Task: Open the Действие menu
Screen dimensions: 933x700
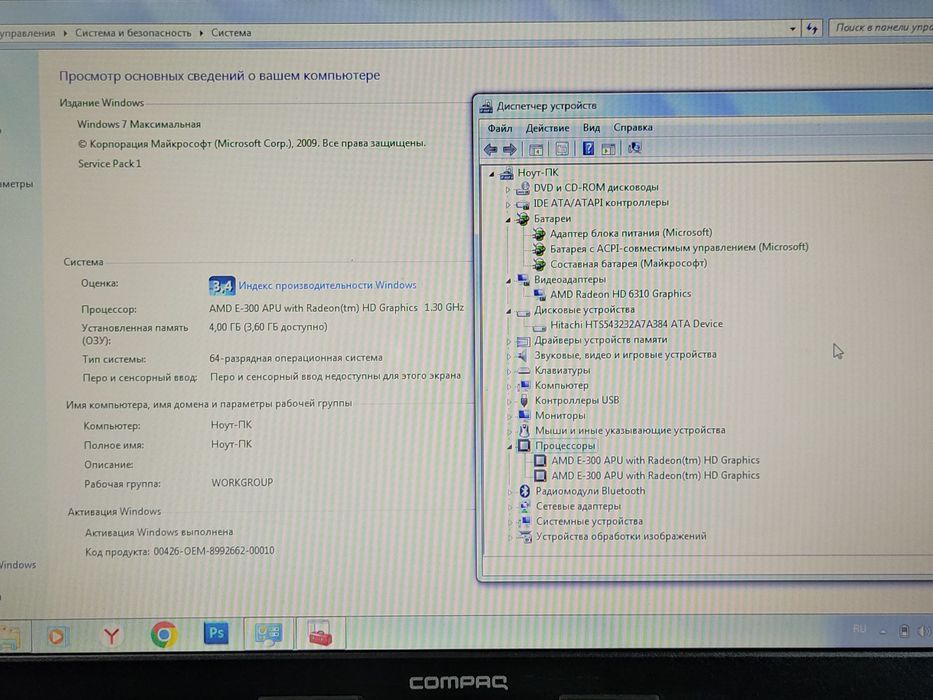Action: coord(547,128)
